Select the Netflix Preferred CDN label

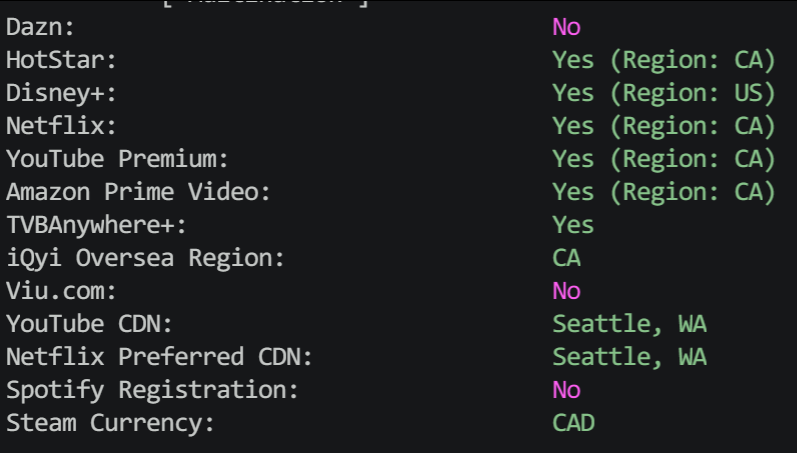(159, 357)
